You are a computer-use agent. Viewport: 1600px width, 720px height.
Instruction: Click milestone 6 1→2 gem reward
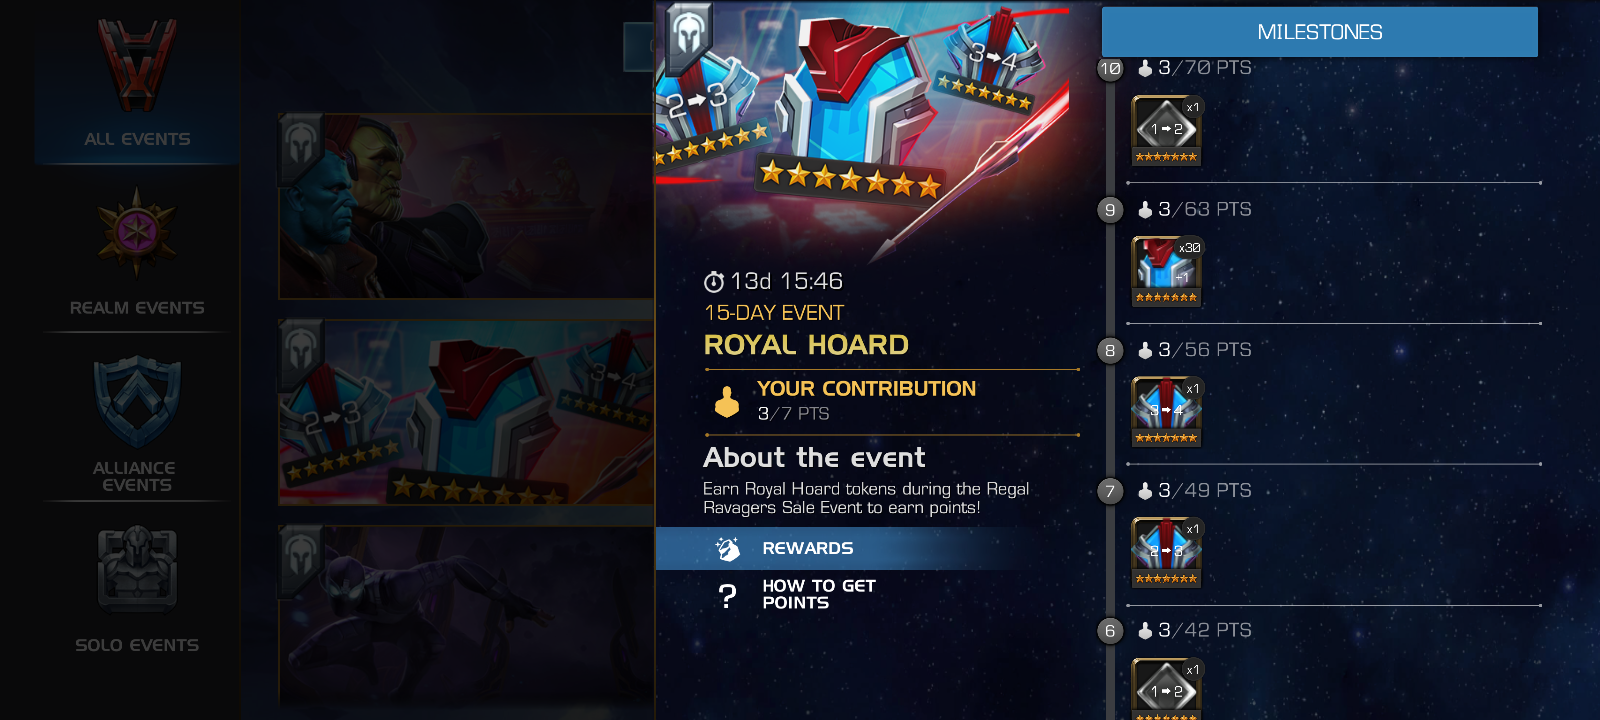pos(1166,690)
